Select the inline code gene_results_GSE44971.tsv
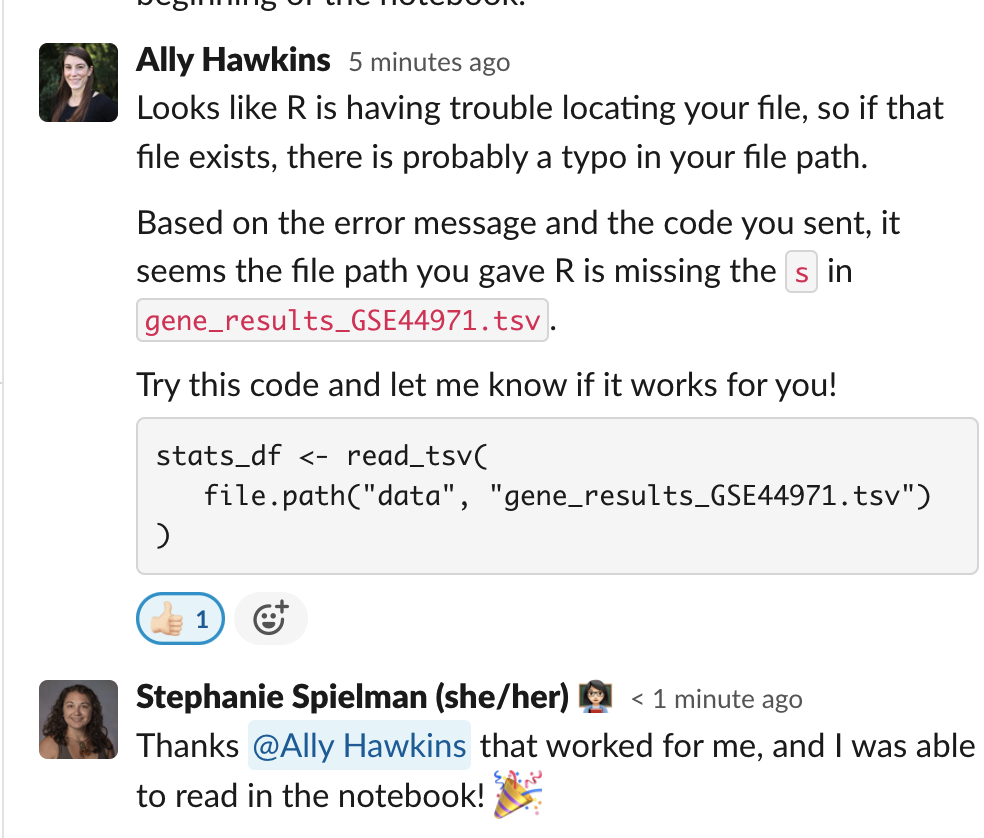This screenshot has width=984, height=838. coord(341,319)
